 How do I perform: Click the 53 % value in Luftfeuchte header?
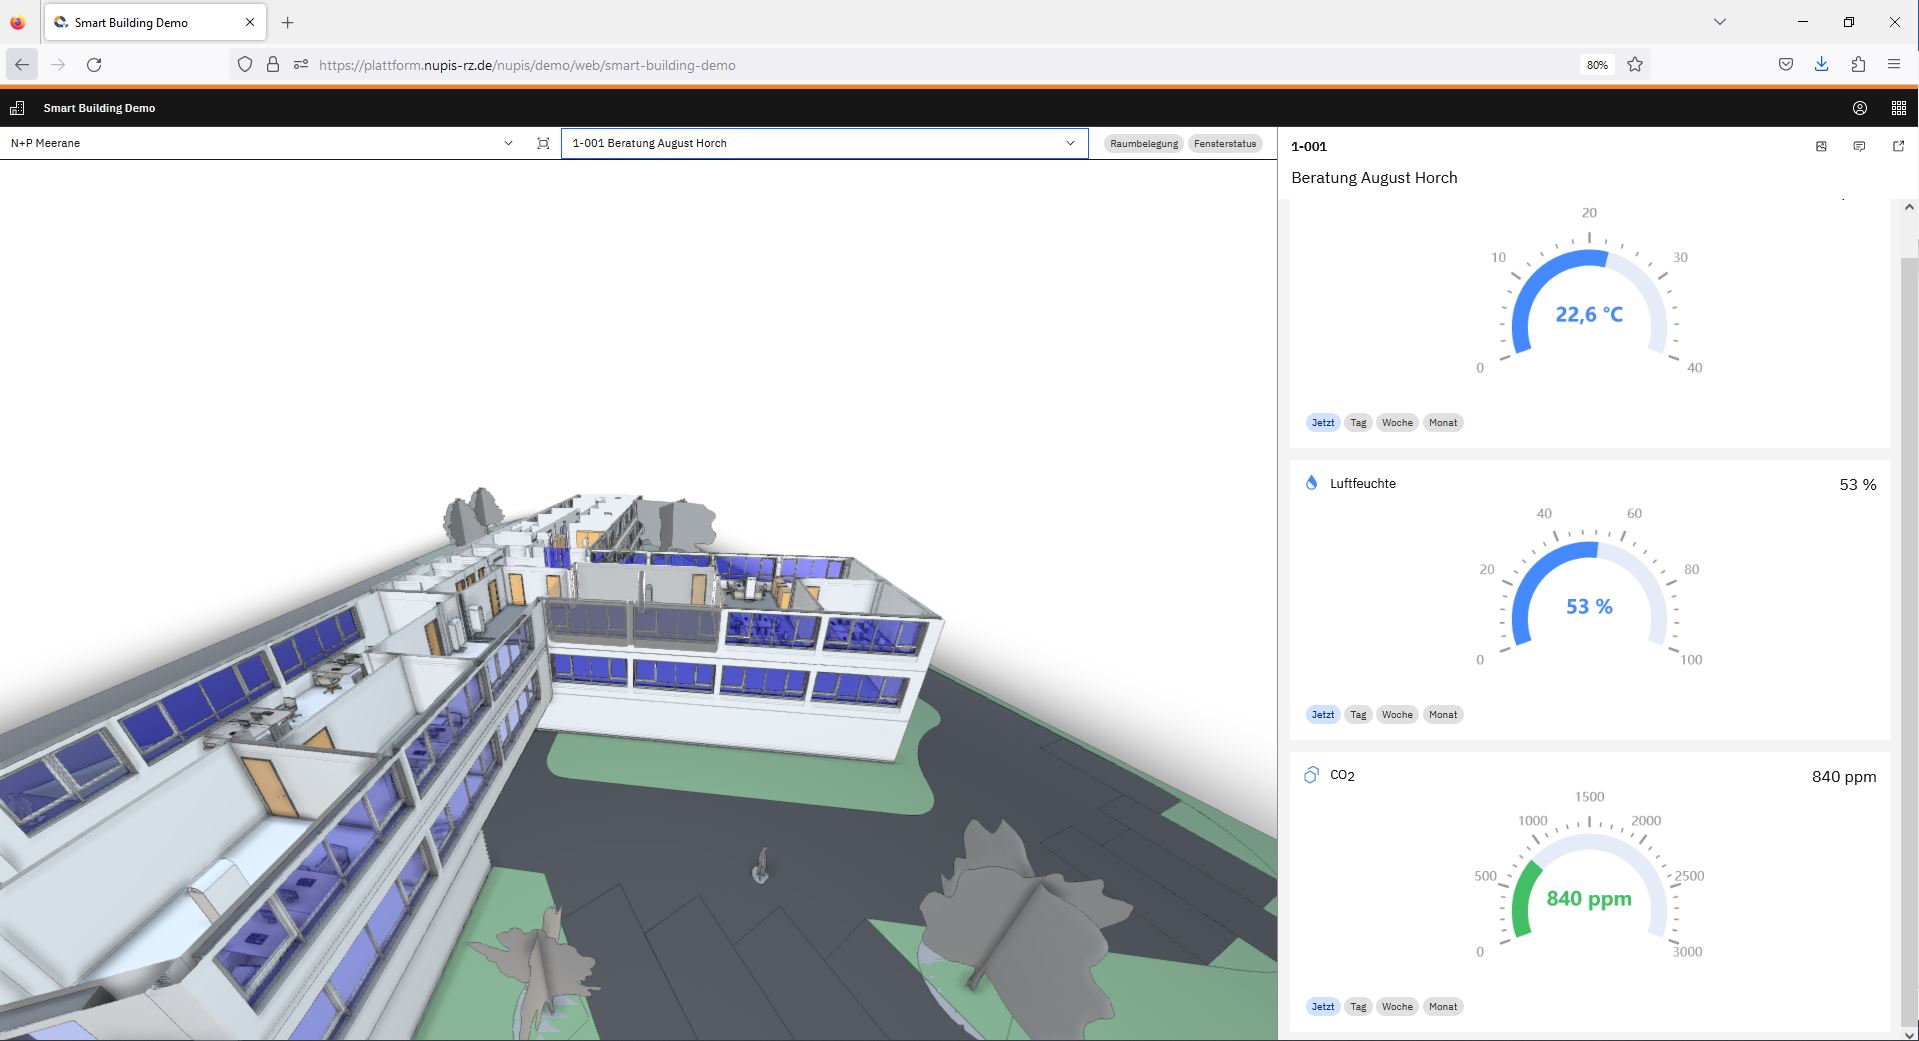1858,484
